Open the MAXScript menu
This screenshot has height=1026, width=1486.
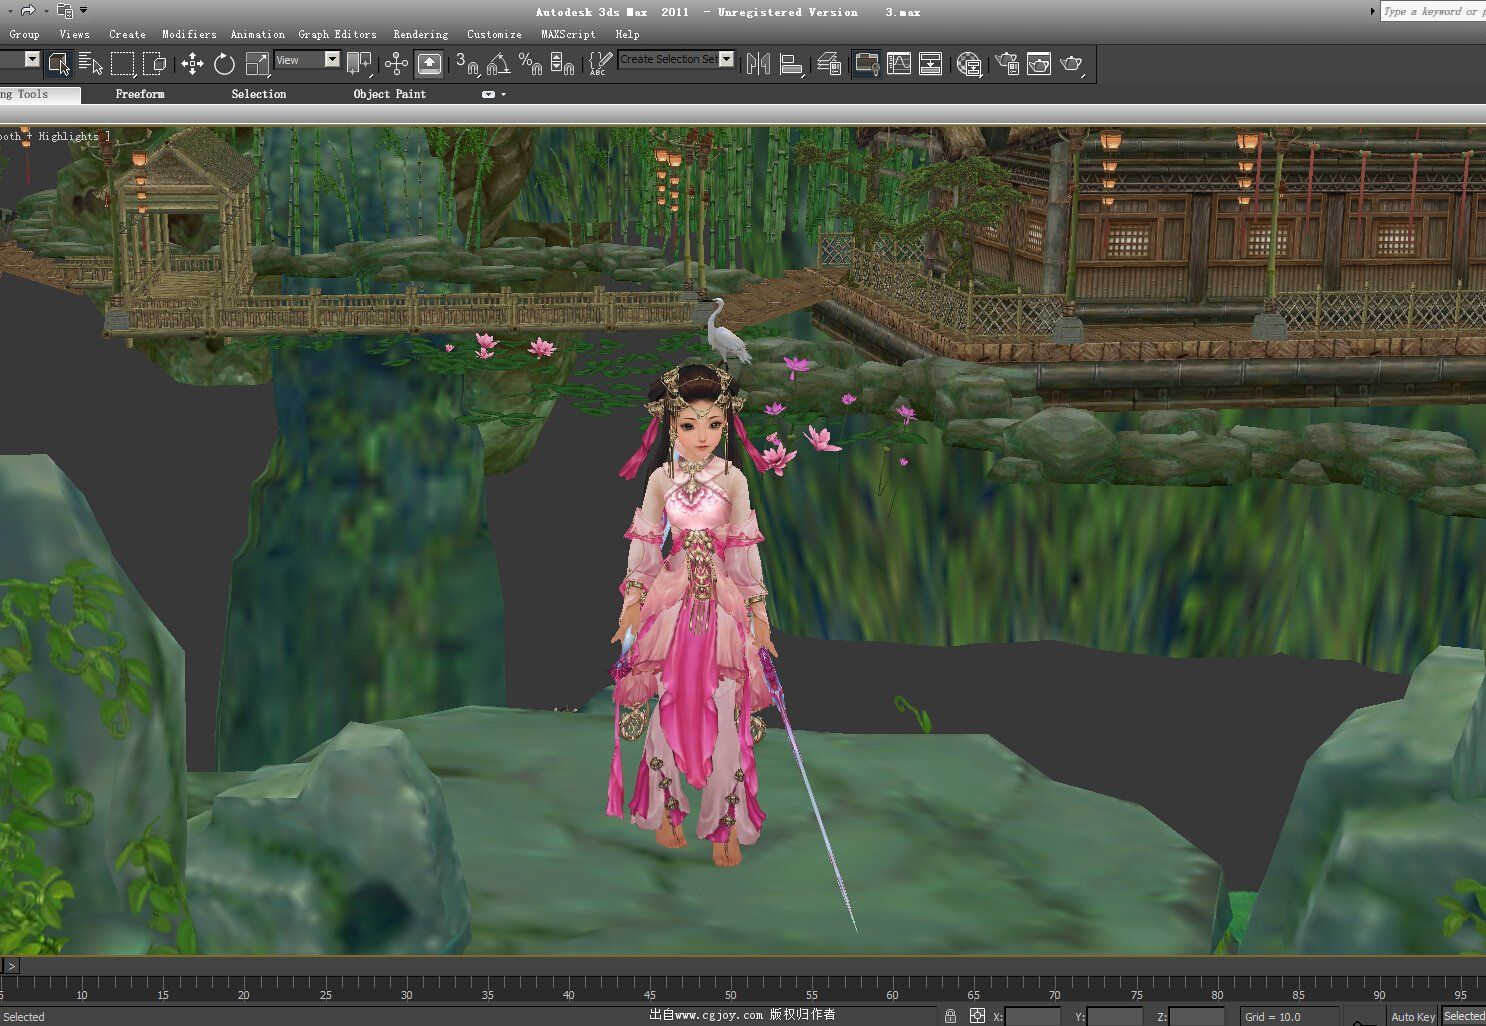point(568,34)
